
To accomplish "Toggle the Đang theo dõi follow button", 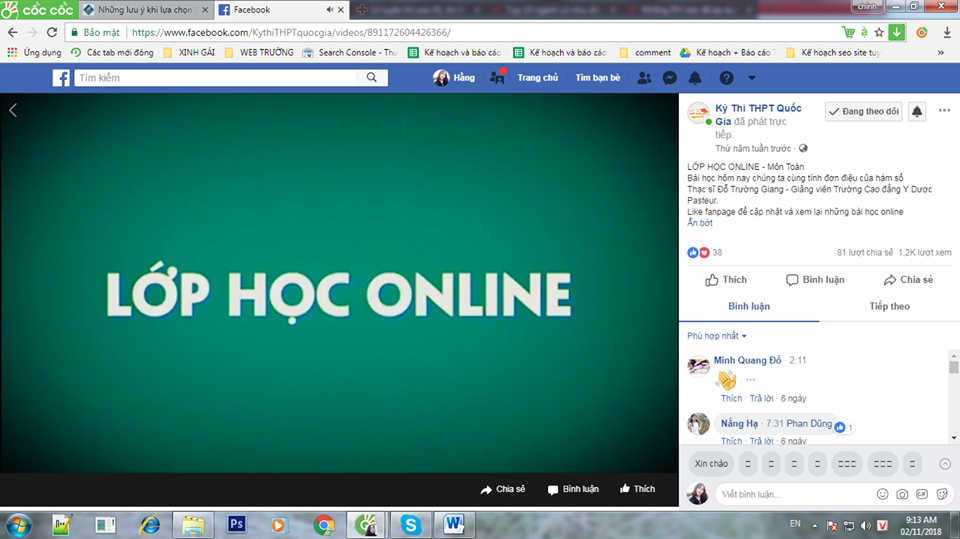I will click(863, 111).
